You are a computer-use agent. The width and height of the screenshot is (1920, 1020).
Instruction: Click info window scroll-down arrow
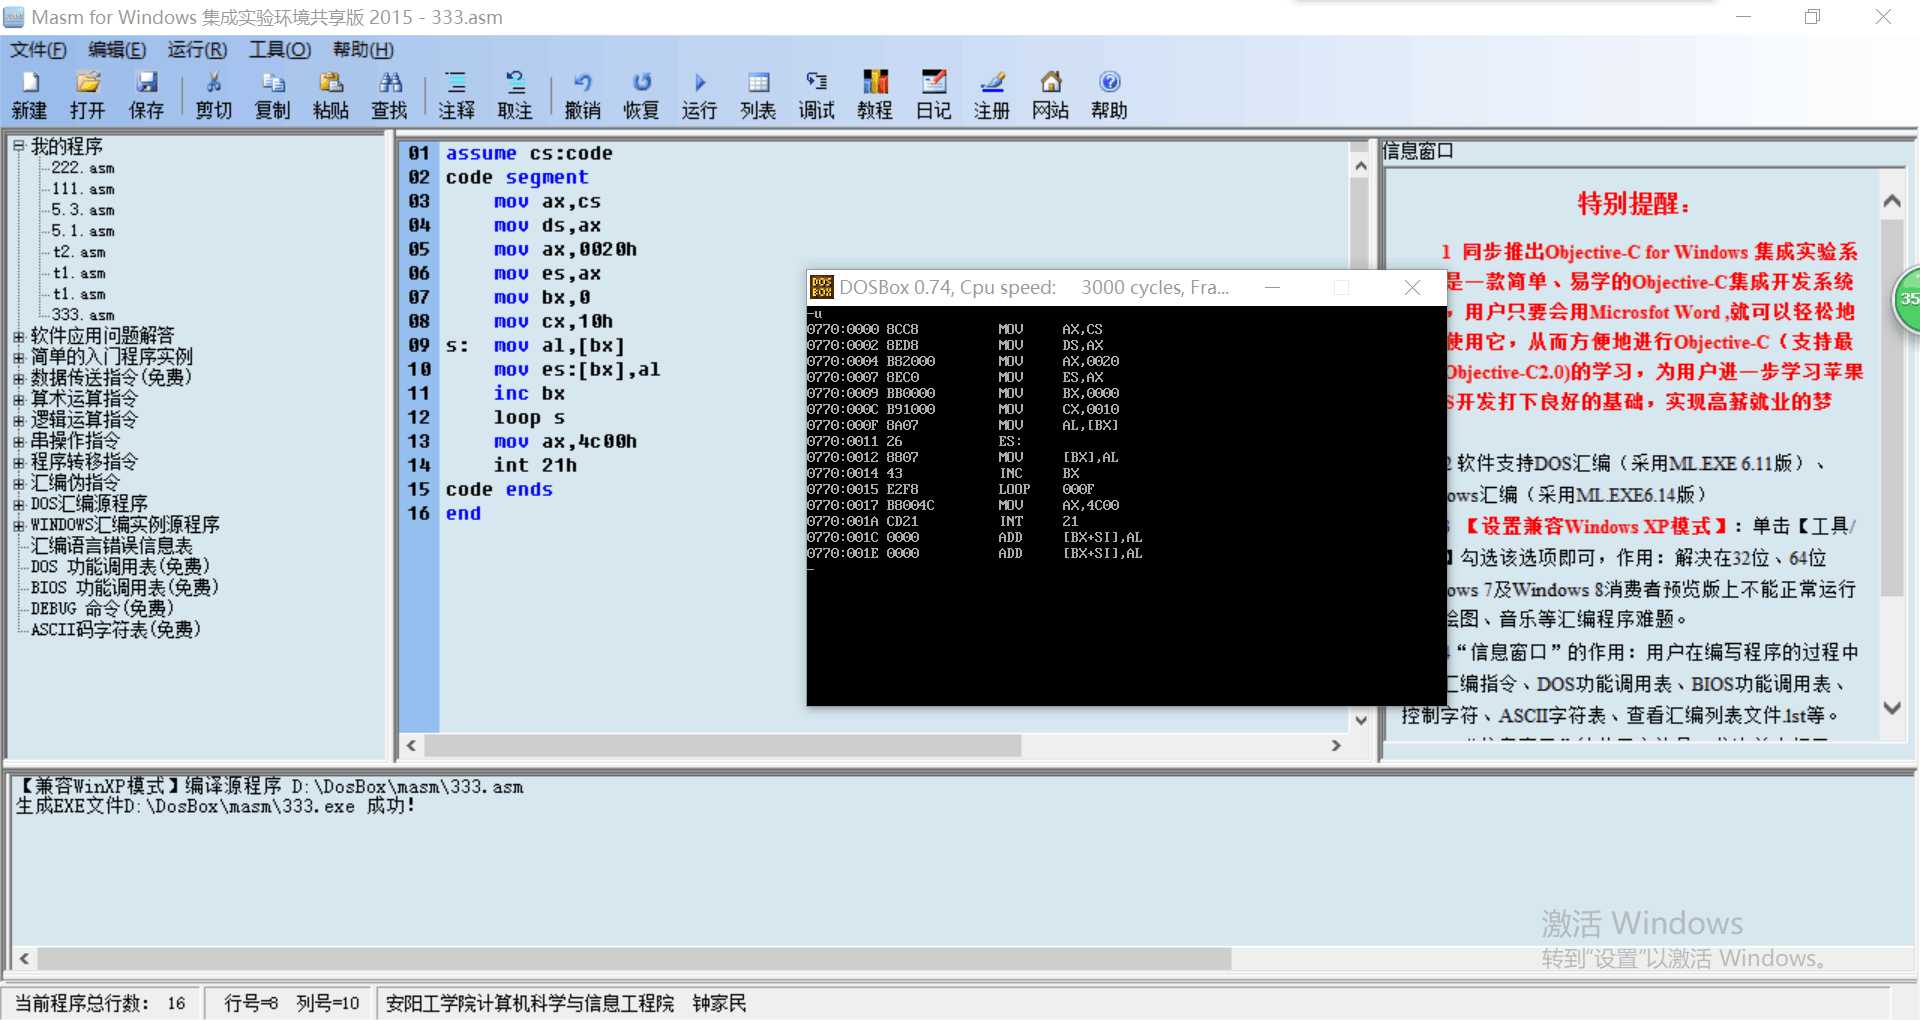click(1892, 708)
